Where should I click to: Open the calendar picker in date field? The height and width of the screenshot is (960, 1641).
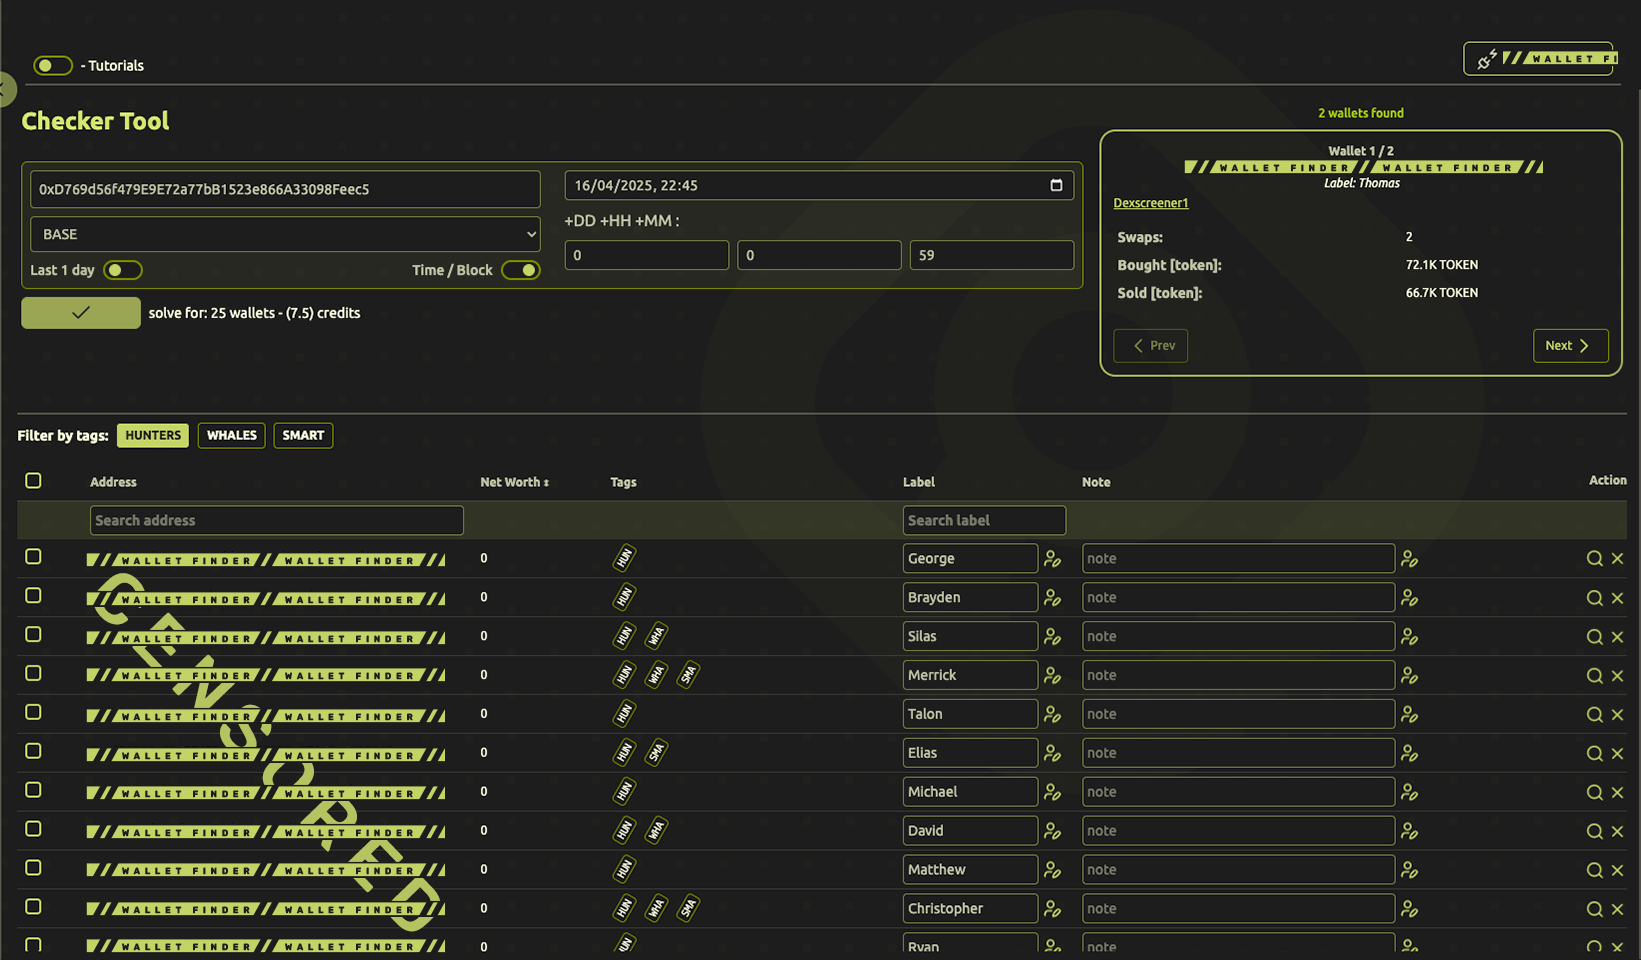(x=1056, y=186)
